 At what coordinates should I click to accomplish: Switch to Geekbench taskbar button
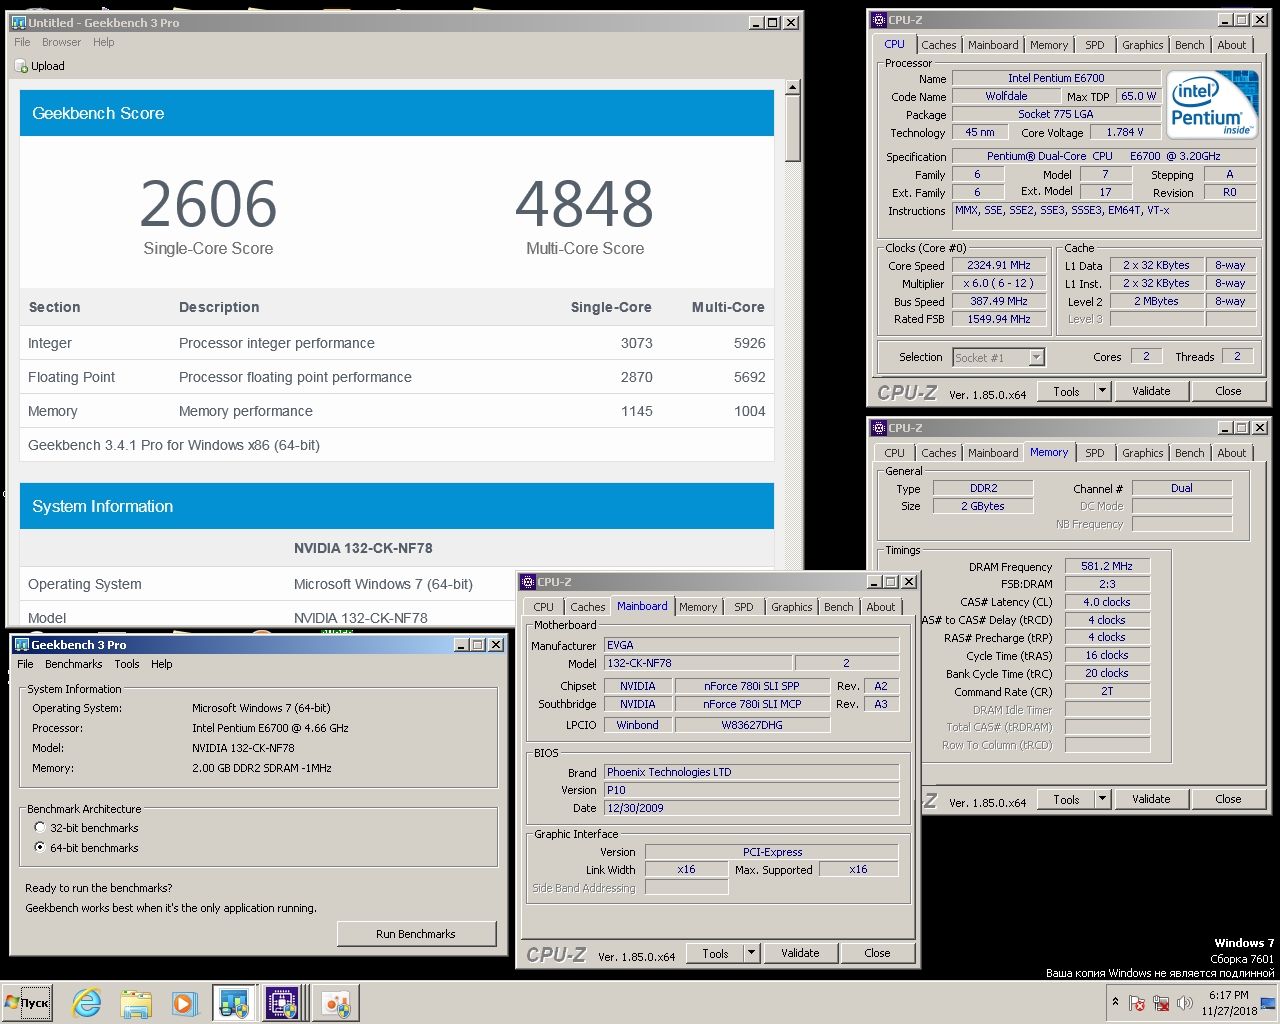point(234,1003)
